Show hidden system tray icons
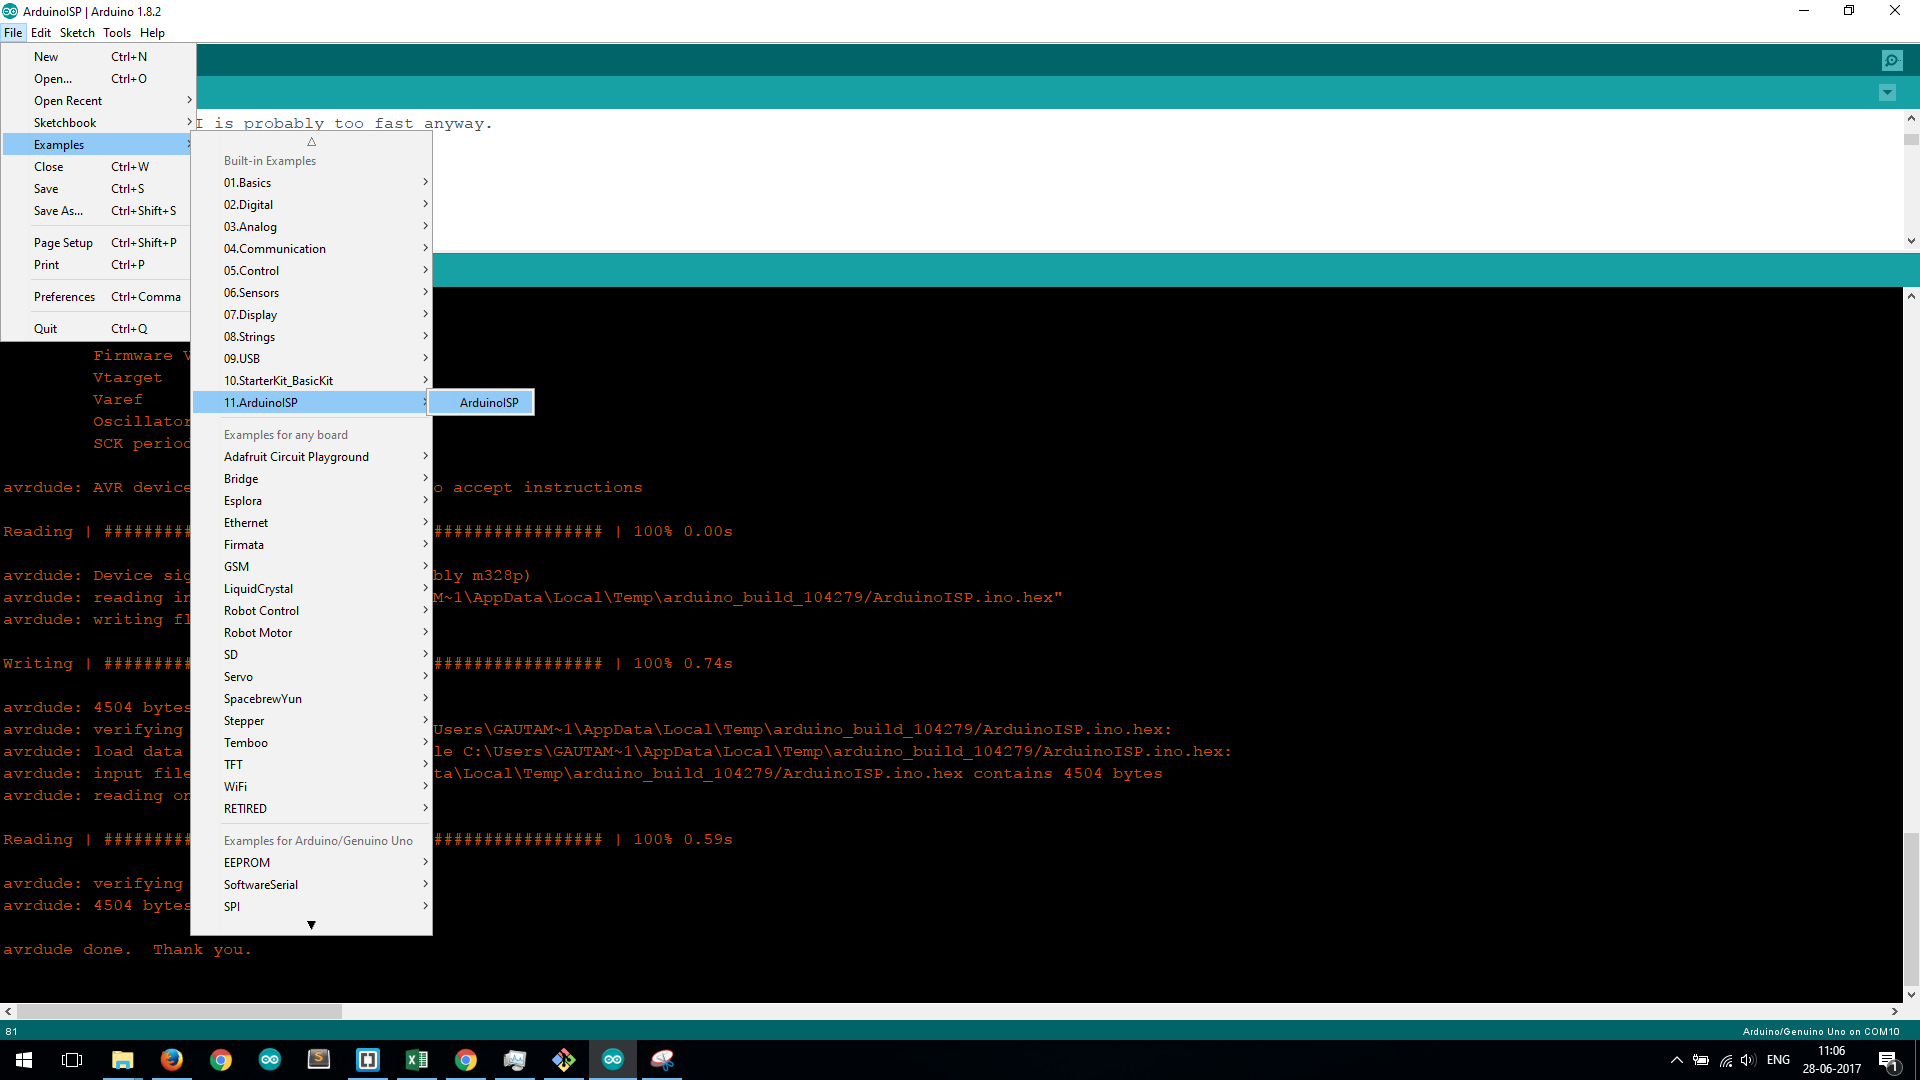This screenshot has height=1080, width=1920. (1676, 1060)
